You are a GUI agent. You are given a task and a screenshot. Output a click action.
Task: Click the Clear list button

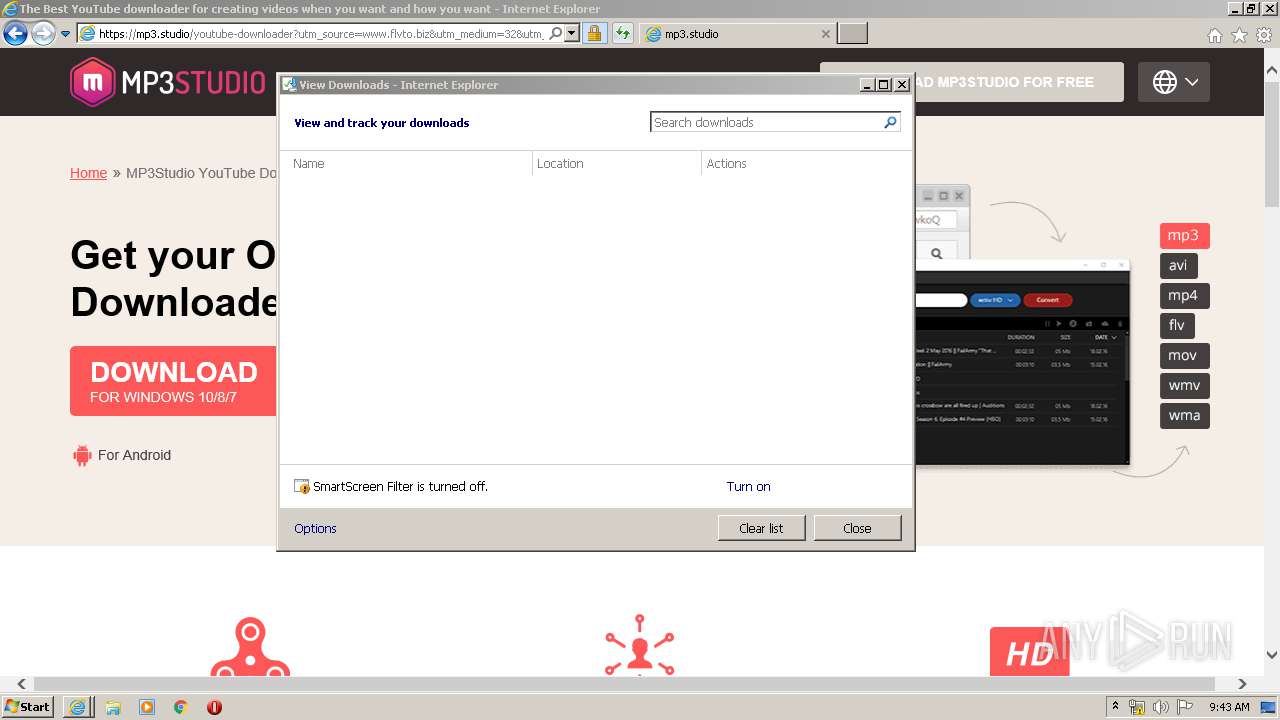point(761,528)
